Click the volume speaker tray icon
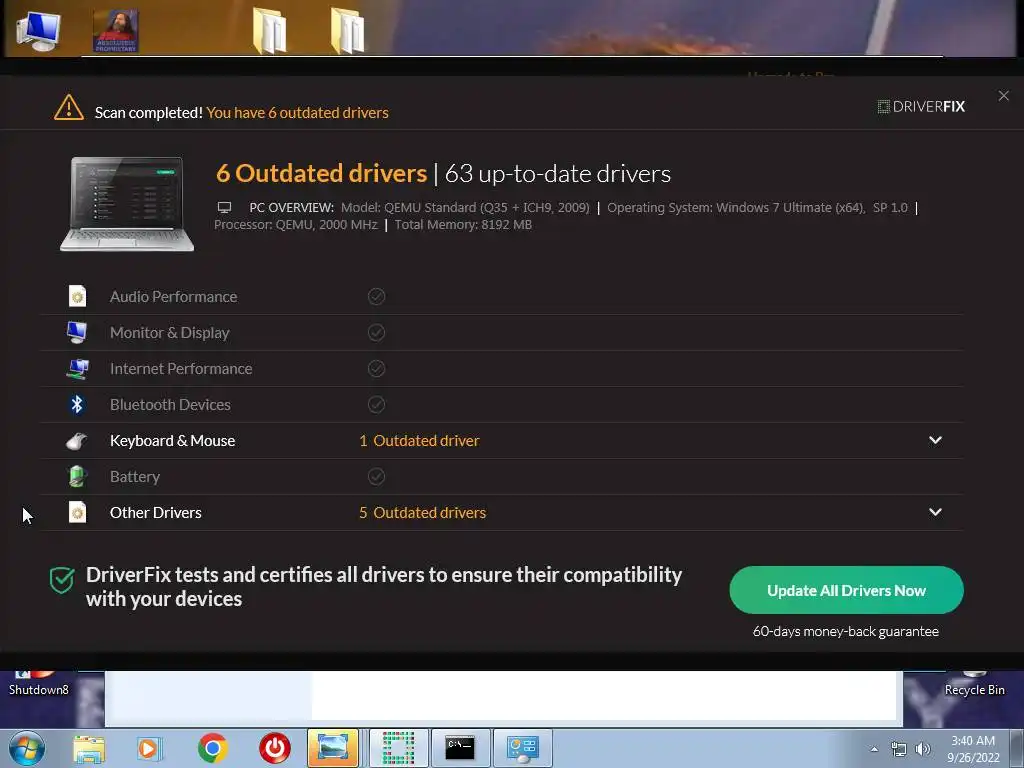Viewport: 1024px width, 768px height. 923,749
